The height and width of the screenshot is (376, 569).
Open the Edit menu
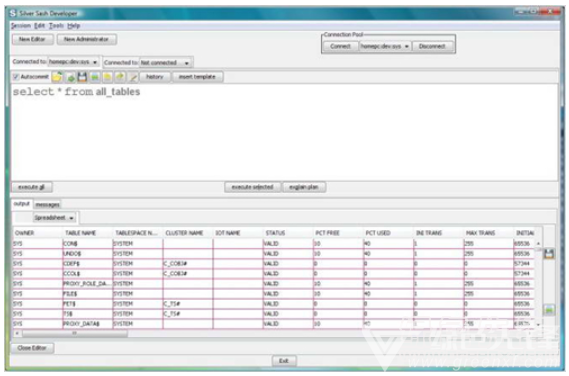[x=40, y=26]
